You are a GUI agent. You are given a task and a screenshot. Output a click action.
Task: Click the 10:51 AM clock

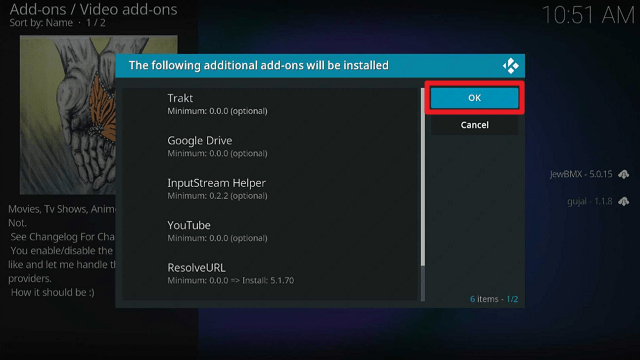tap(588, 16)
